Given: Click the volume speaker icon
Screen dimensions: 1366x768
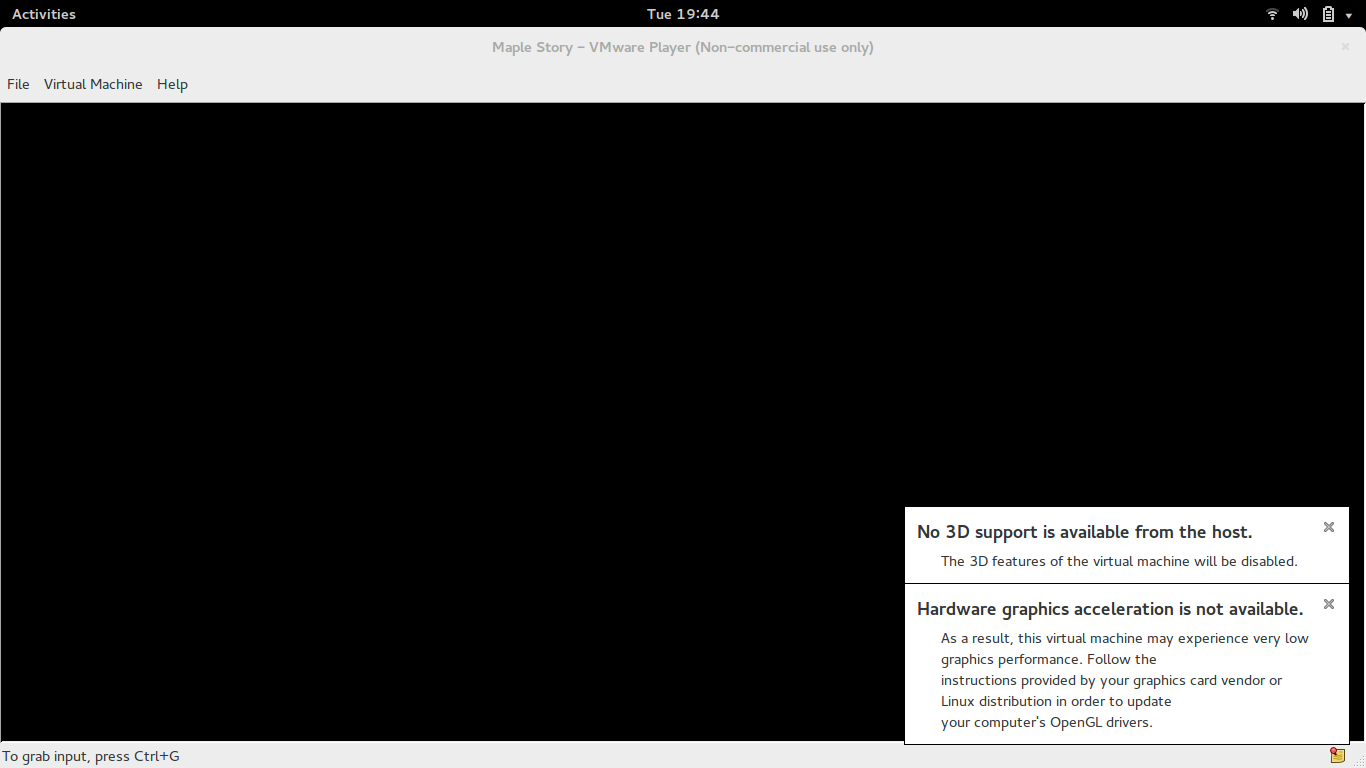Looking at the screenshot, I should pyautogui.click(x=1300, y=14).
